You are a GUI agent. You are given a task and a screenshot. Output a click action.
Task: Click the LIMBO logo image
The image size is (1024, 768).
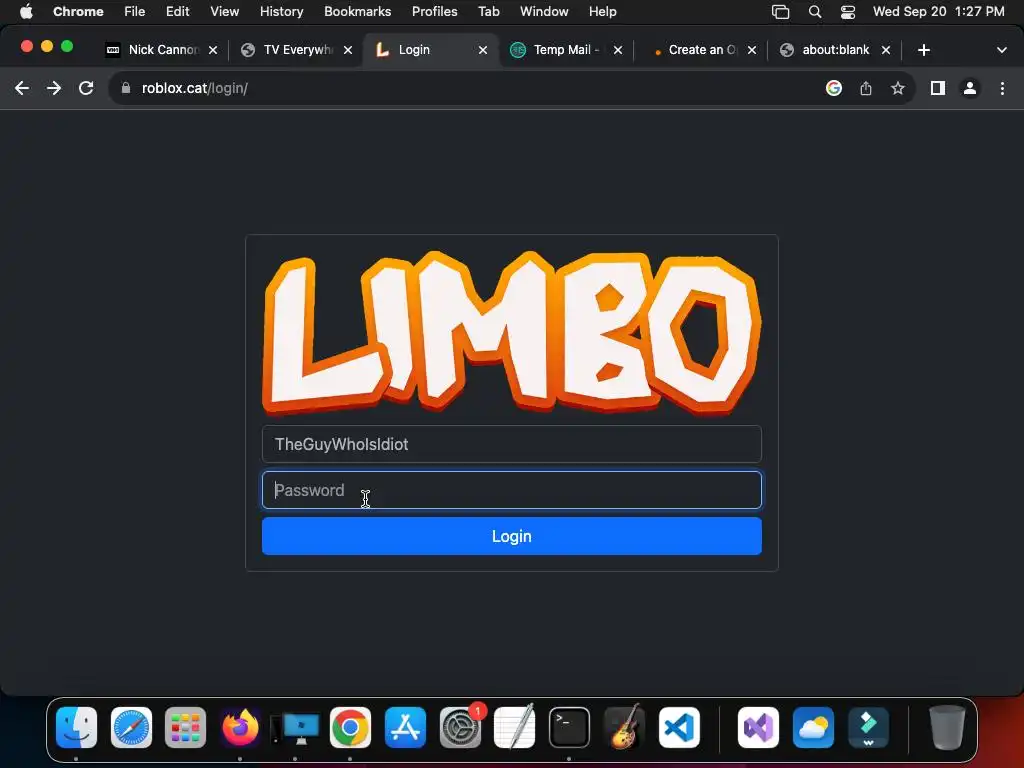pyautogui.click(x=511, y=332)
